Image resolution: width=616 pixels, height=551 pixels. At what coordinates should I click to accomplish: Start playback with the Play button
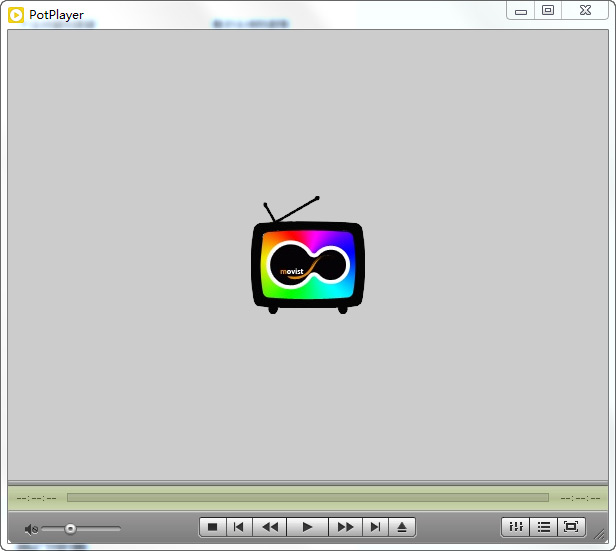[x=307, y=527]
